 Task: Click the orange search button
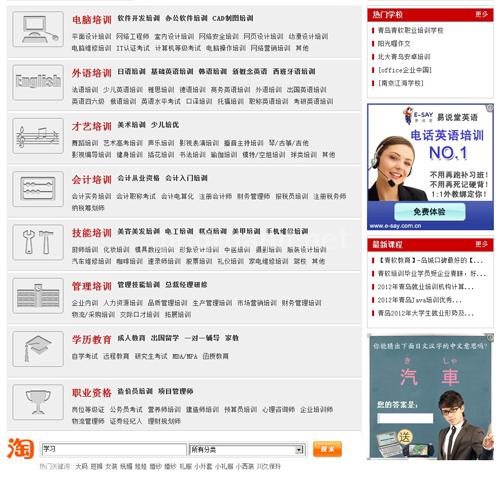[x=327, y=449]
